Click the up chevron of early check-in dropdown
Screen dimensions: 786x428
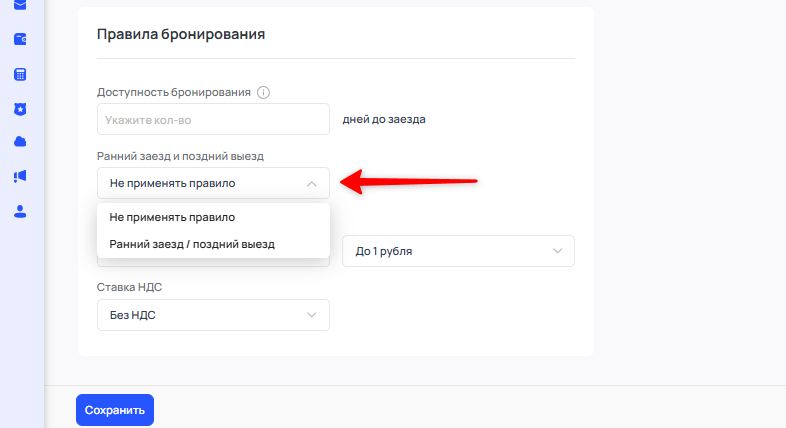tap(312, 183)
